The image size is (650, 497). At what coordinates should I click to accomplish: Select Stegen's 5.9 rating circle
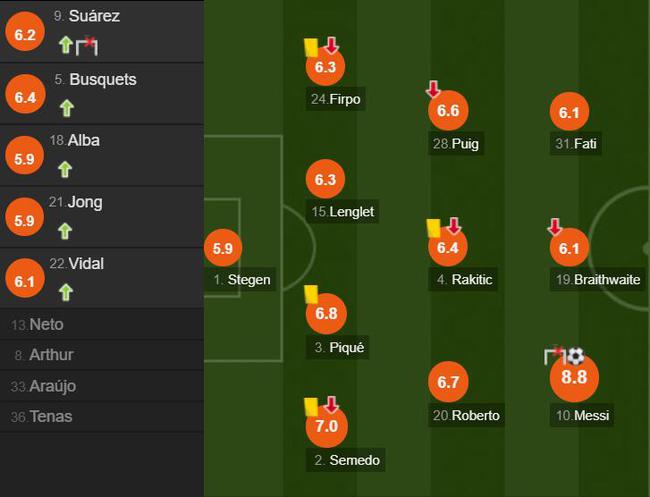tap(223, 248)
